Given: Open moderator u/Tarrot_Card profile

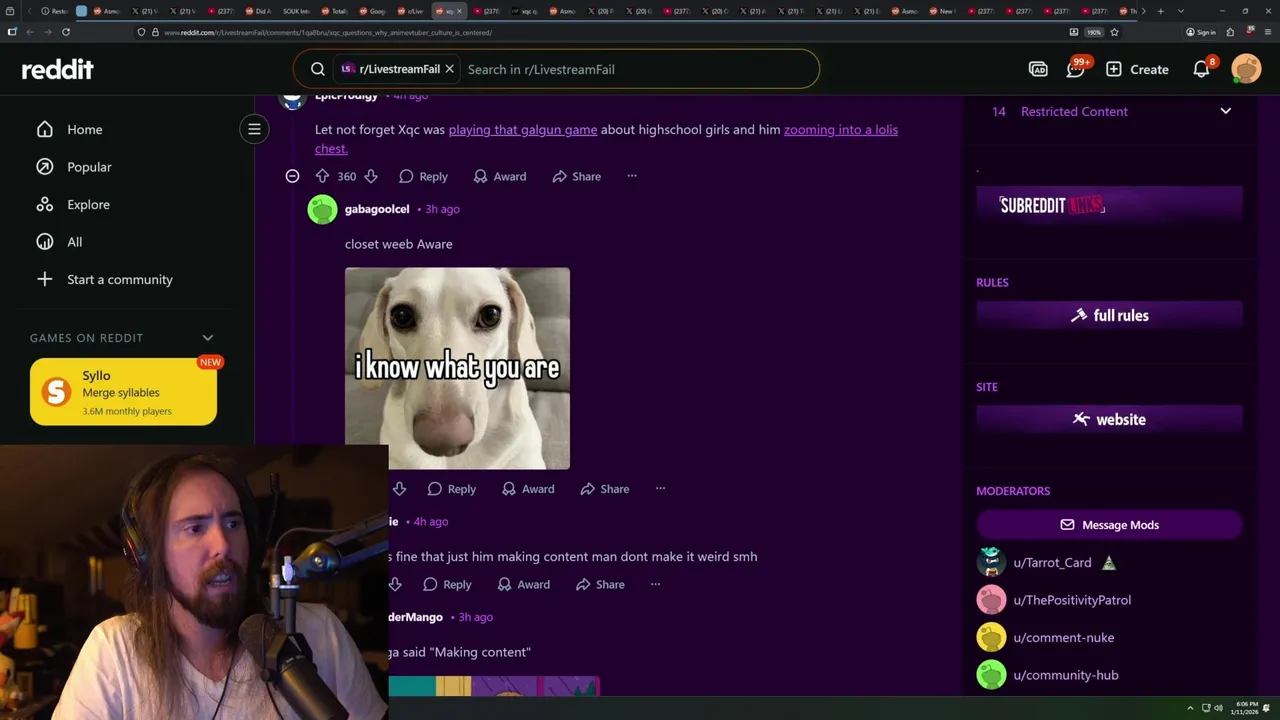Looking at the screenshot, I should [1052, 563].
